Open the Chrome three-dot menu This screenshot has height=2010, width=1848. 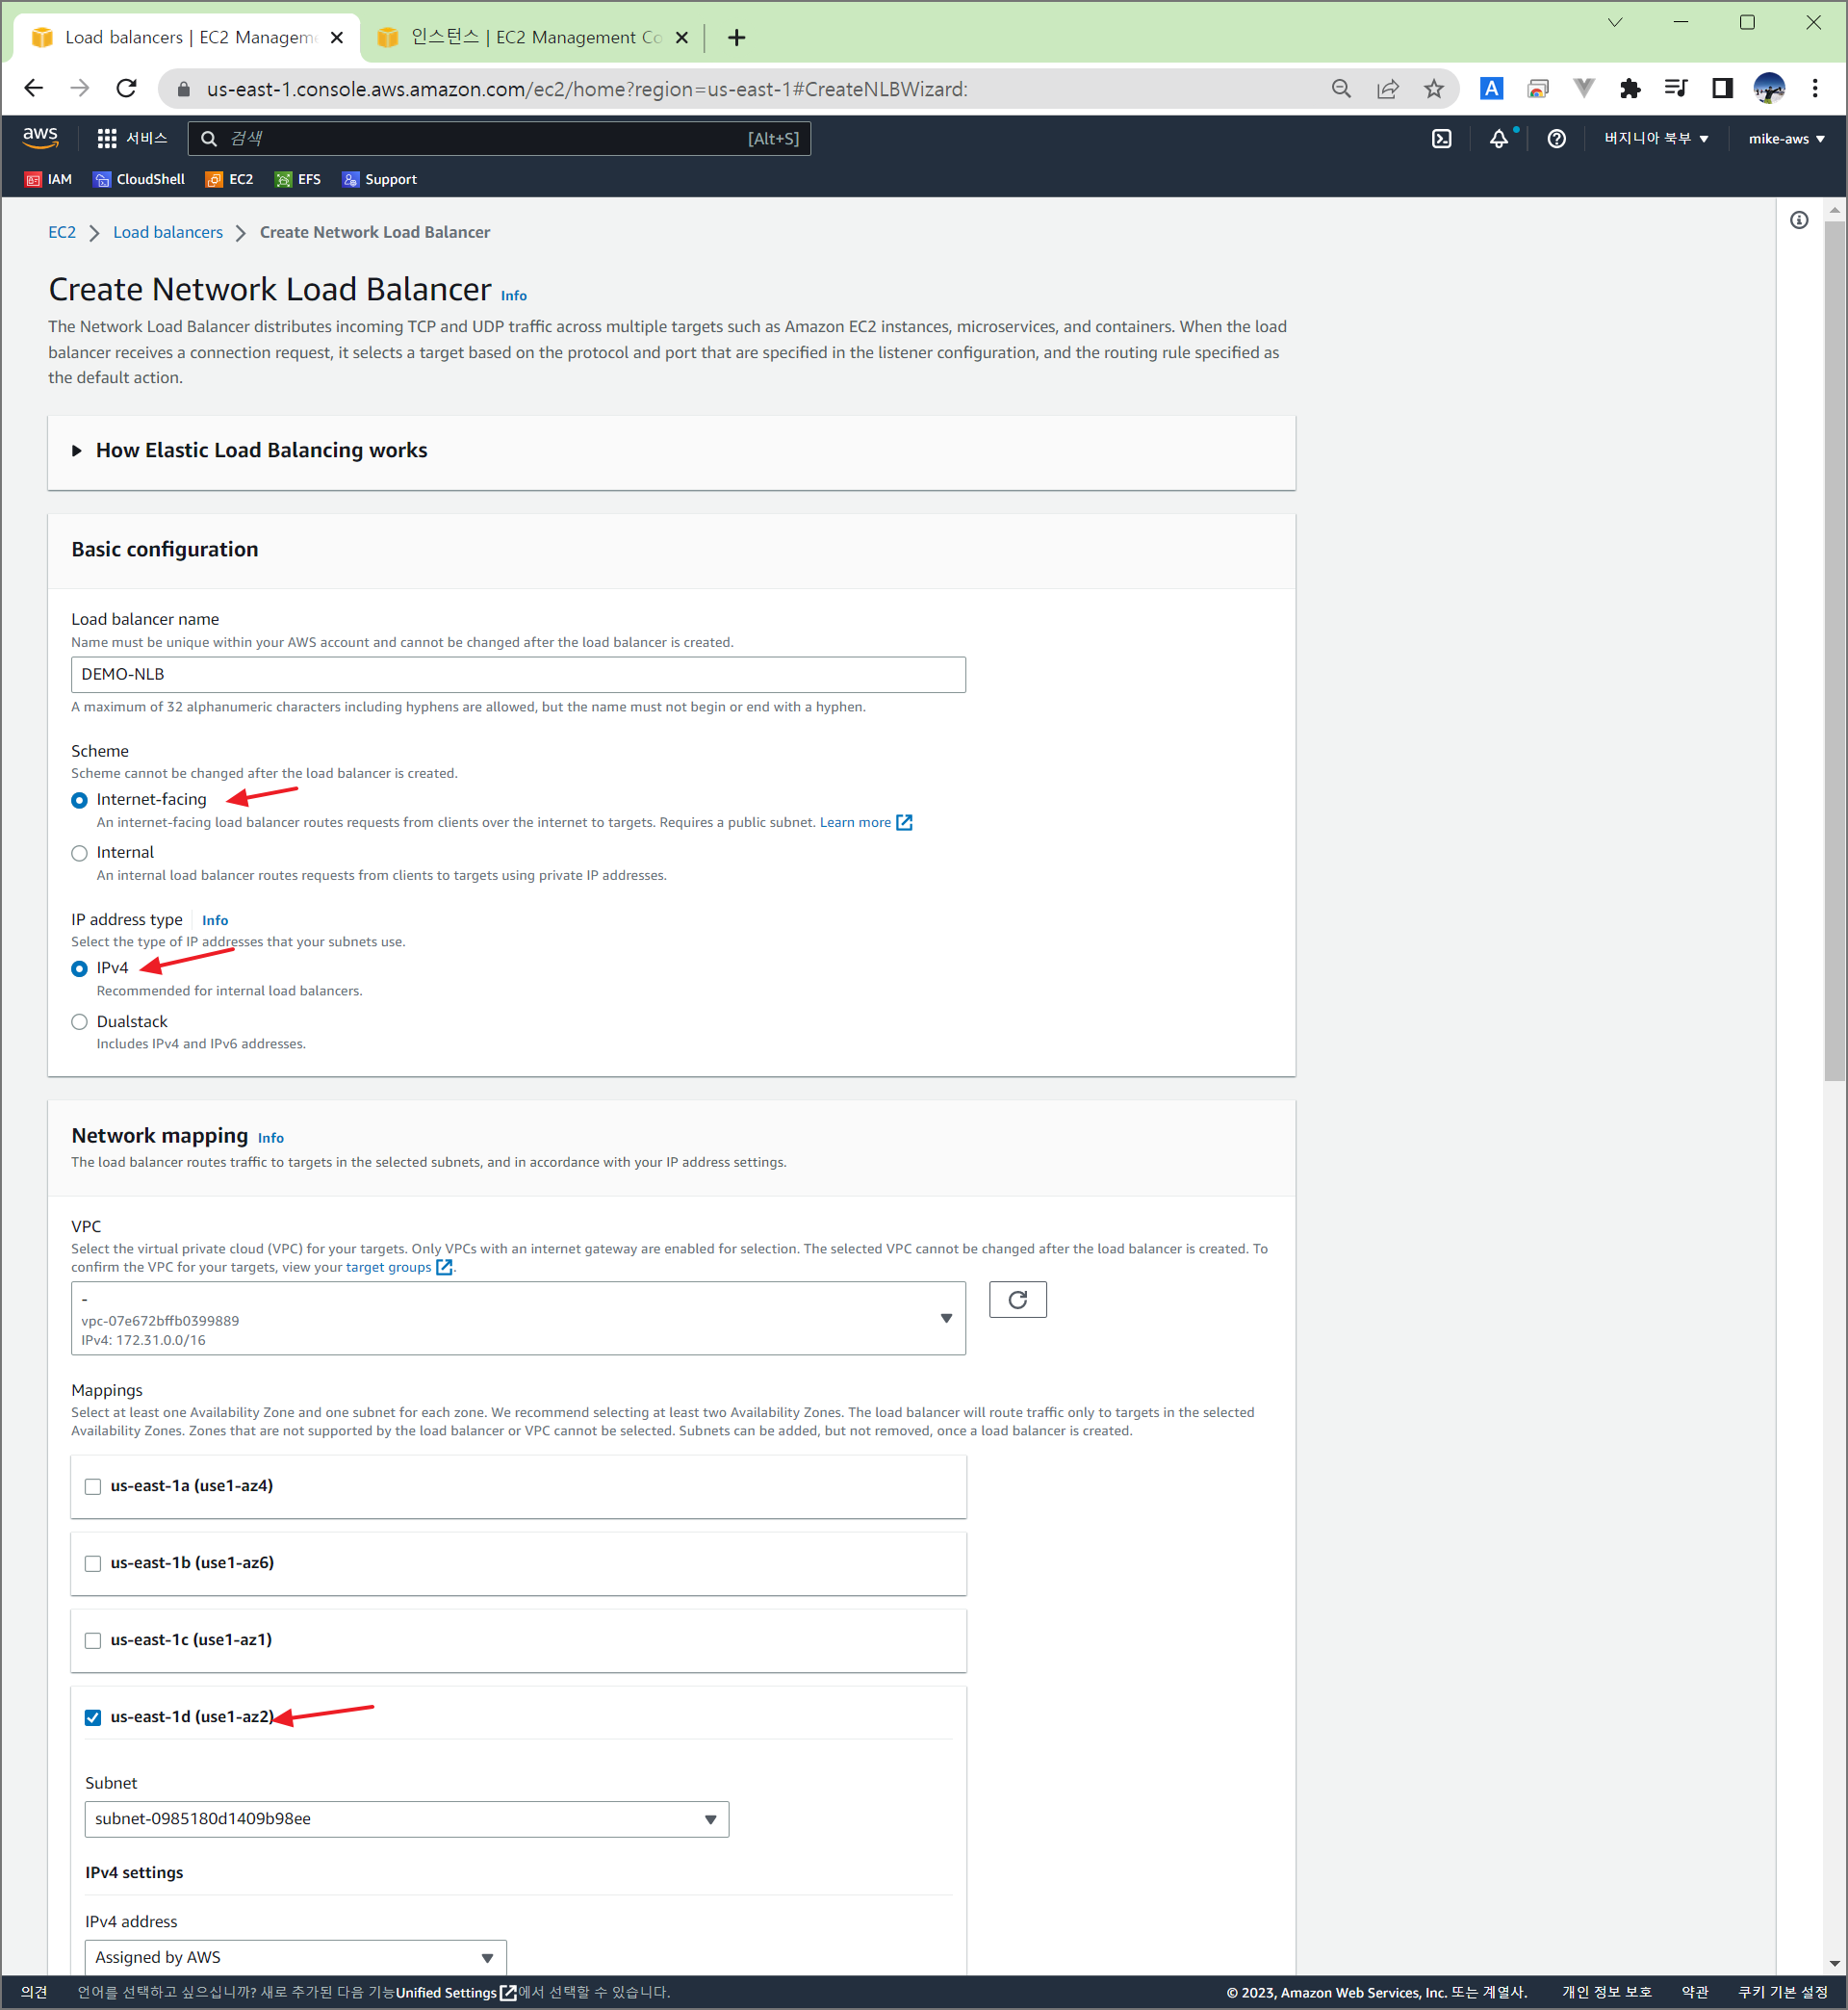point(1814,89)
